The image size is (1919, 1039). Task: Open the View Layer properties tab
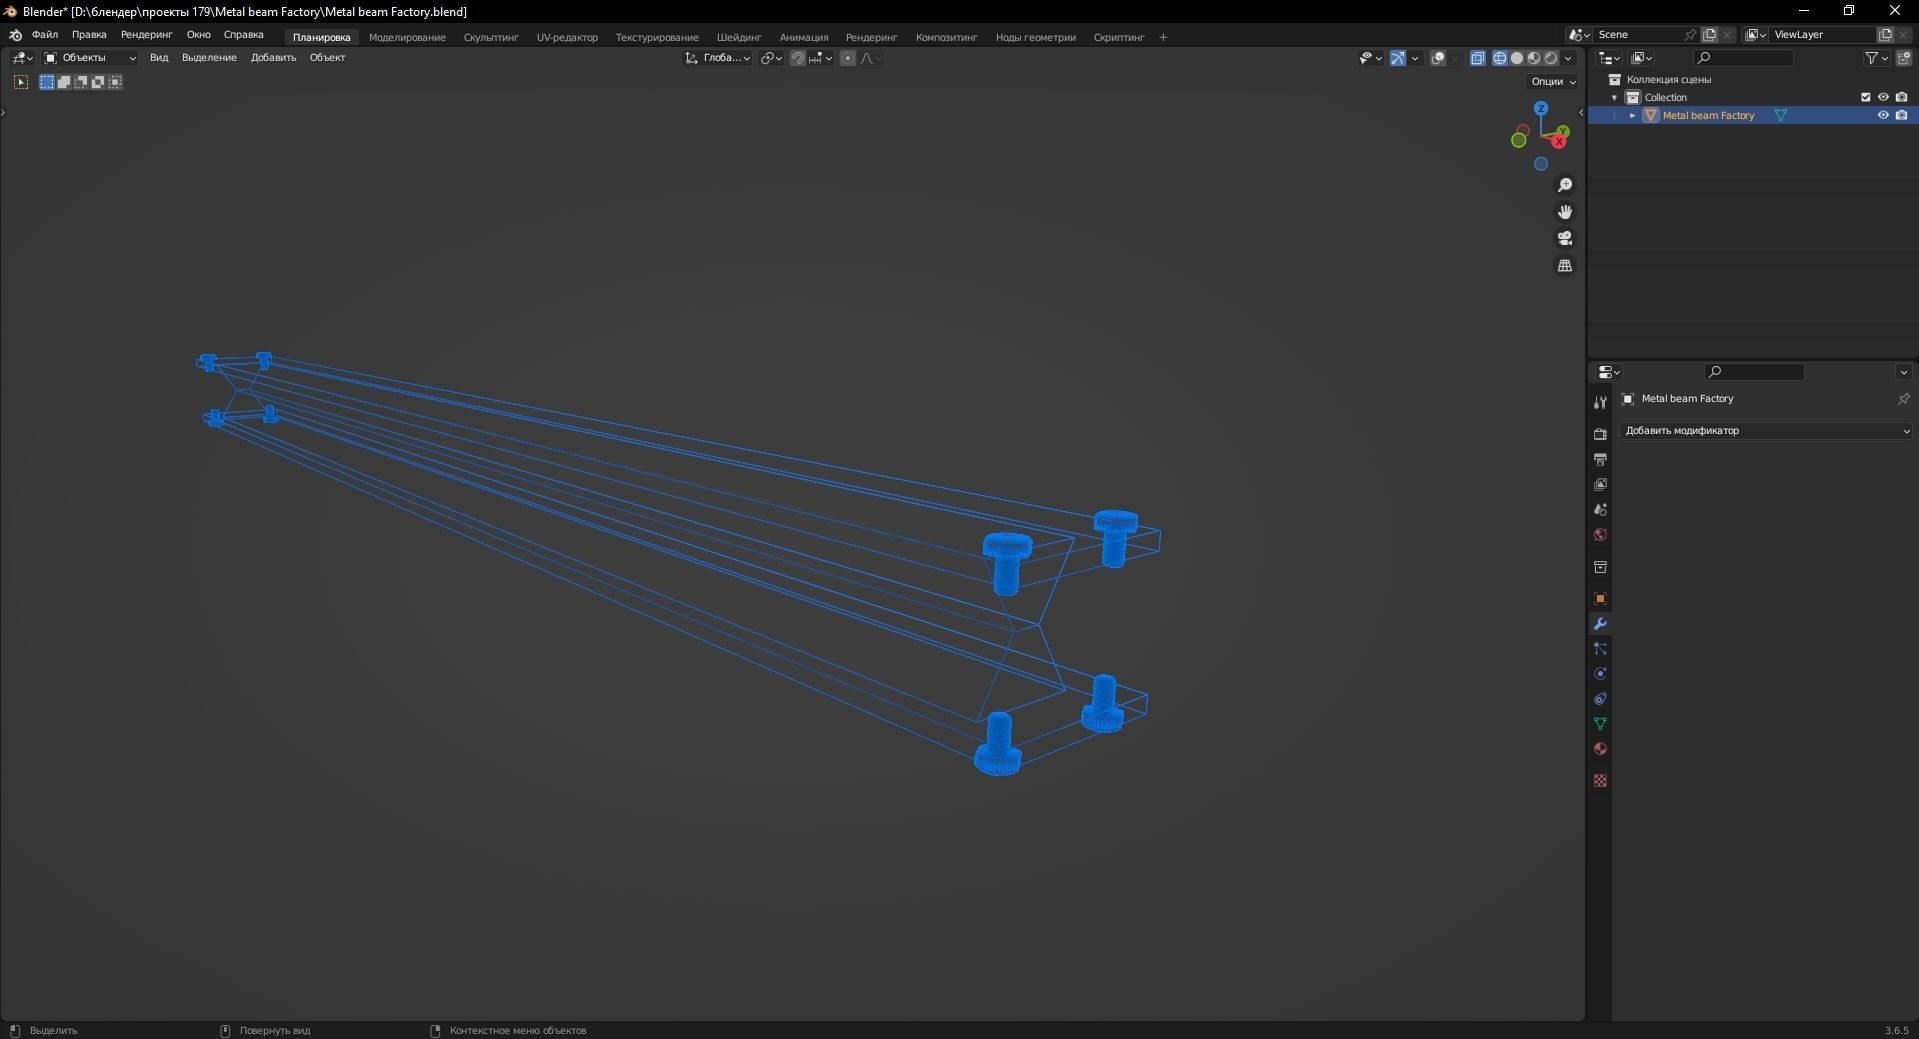tap(1600, 484)
